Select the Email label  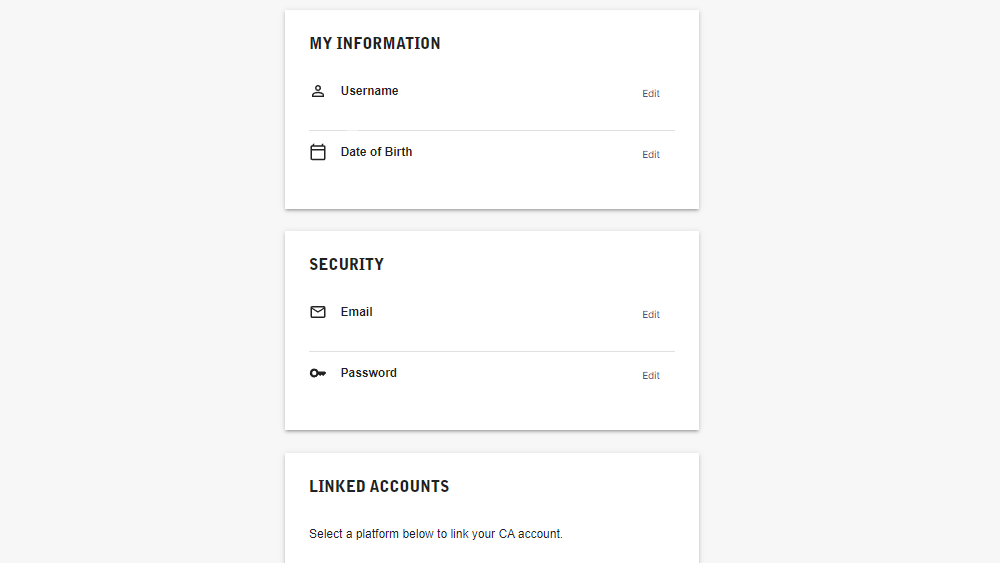click(357, 312)
